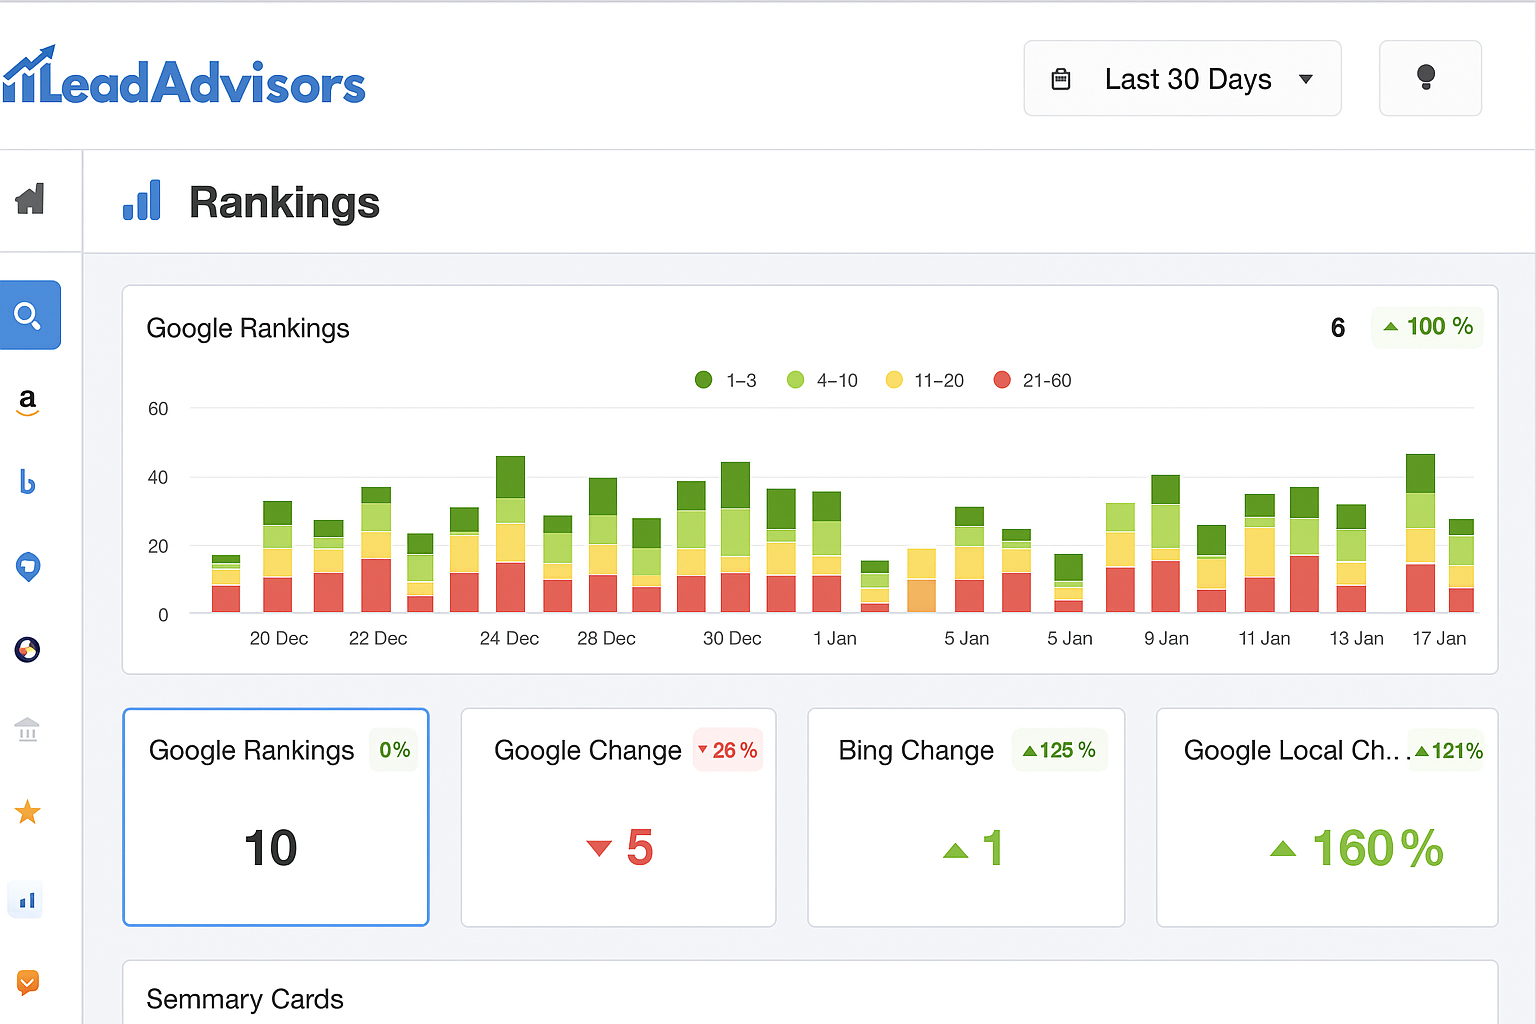Click the home icon in the sidebar
This screenshot has width=1536, height=1024.
(30, 199)
